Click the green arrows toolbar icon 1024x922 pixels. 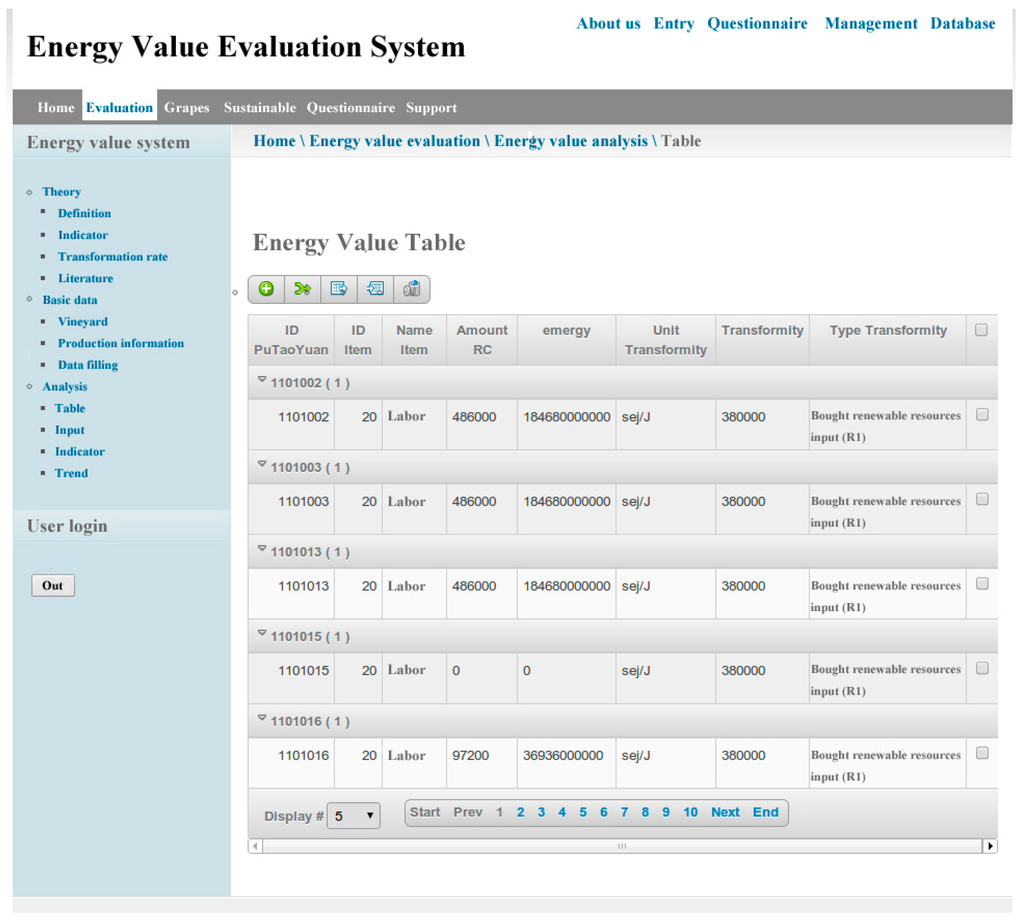pyautogui.click(x=302, y=289)
